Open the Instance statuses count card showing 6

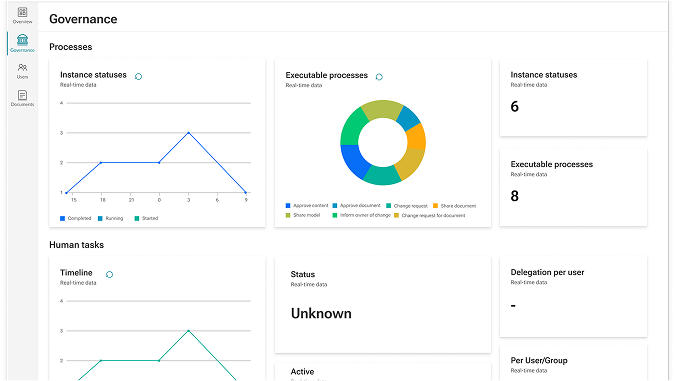(x=573, y=98)
